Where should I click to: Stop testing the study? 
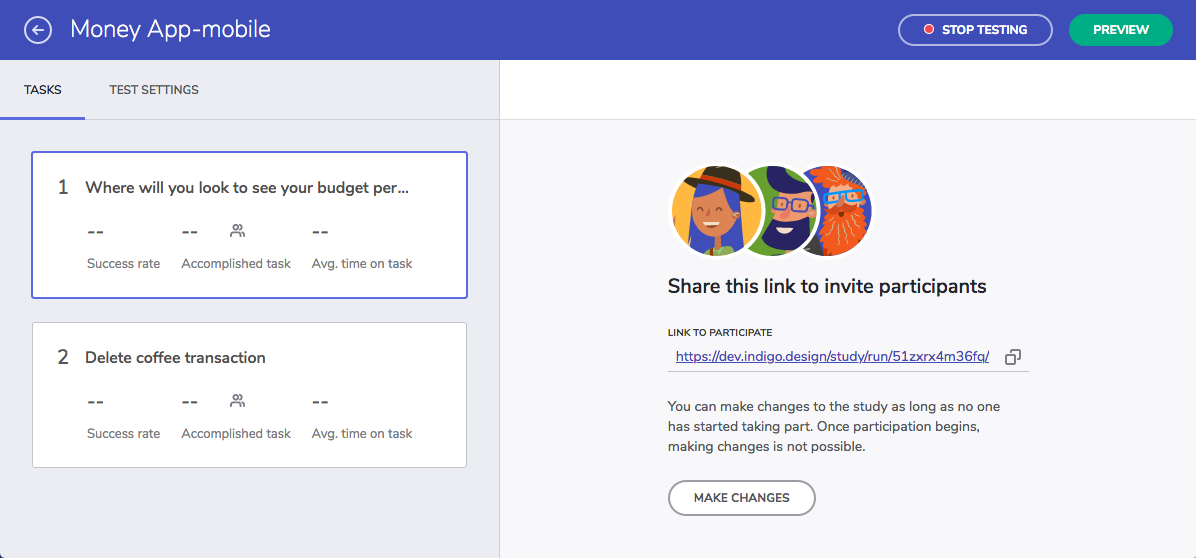click(976, 30)
